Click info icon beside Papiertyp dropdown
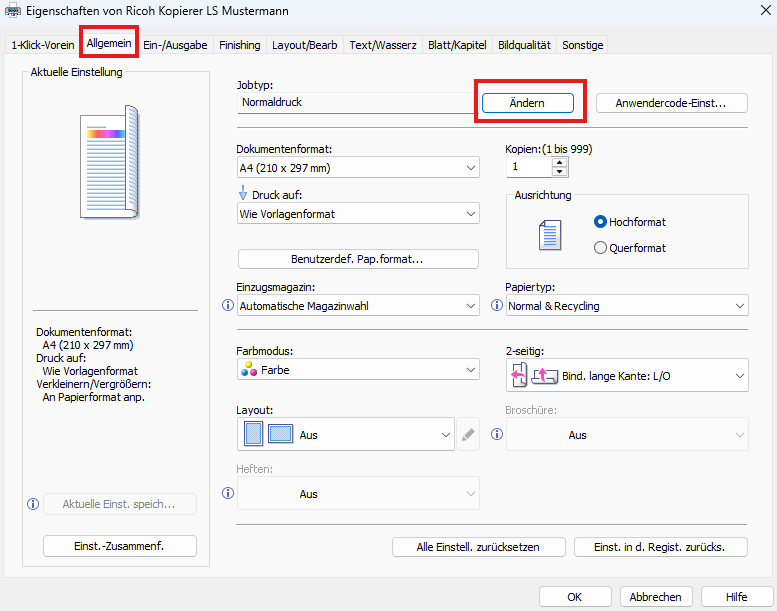777x611 pixels. click(497, 306)
